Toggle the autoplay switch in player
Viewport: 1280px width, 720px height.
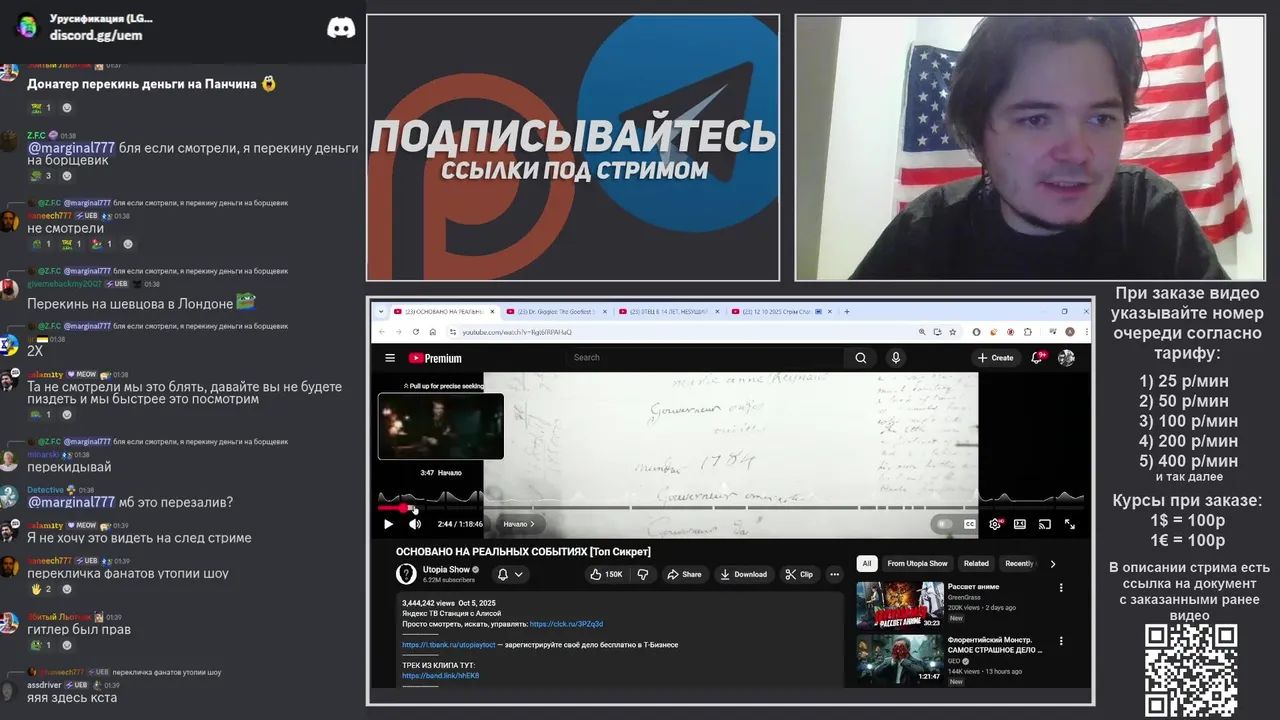coord(943,524)
